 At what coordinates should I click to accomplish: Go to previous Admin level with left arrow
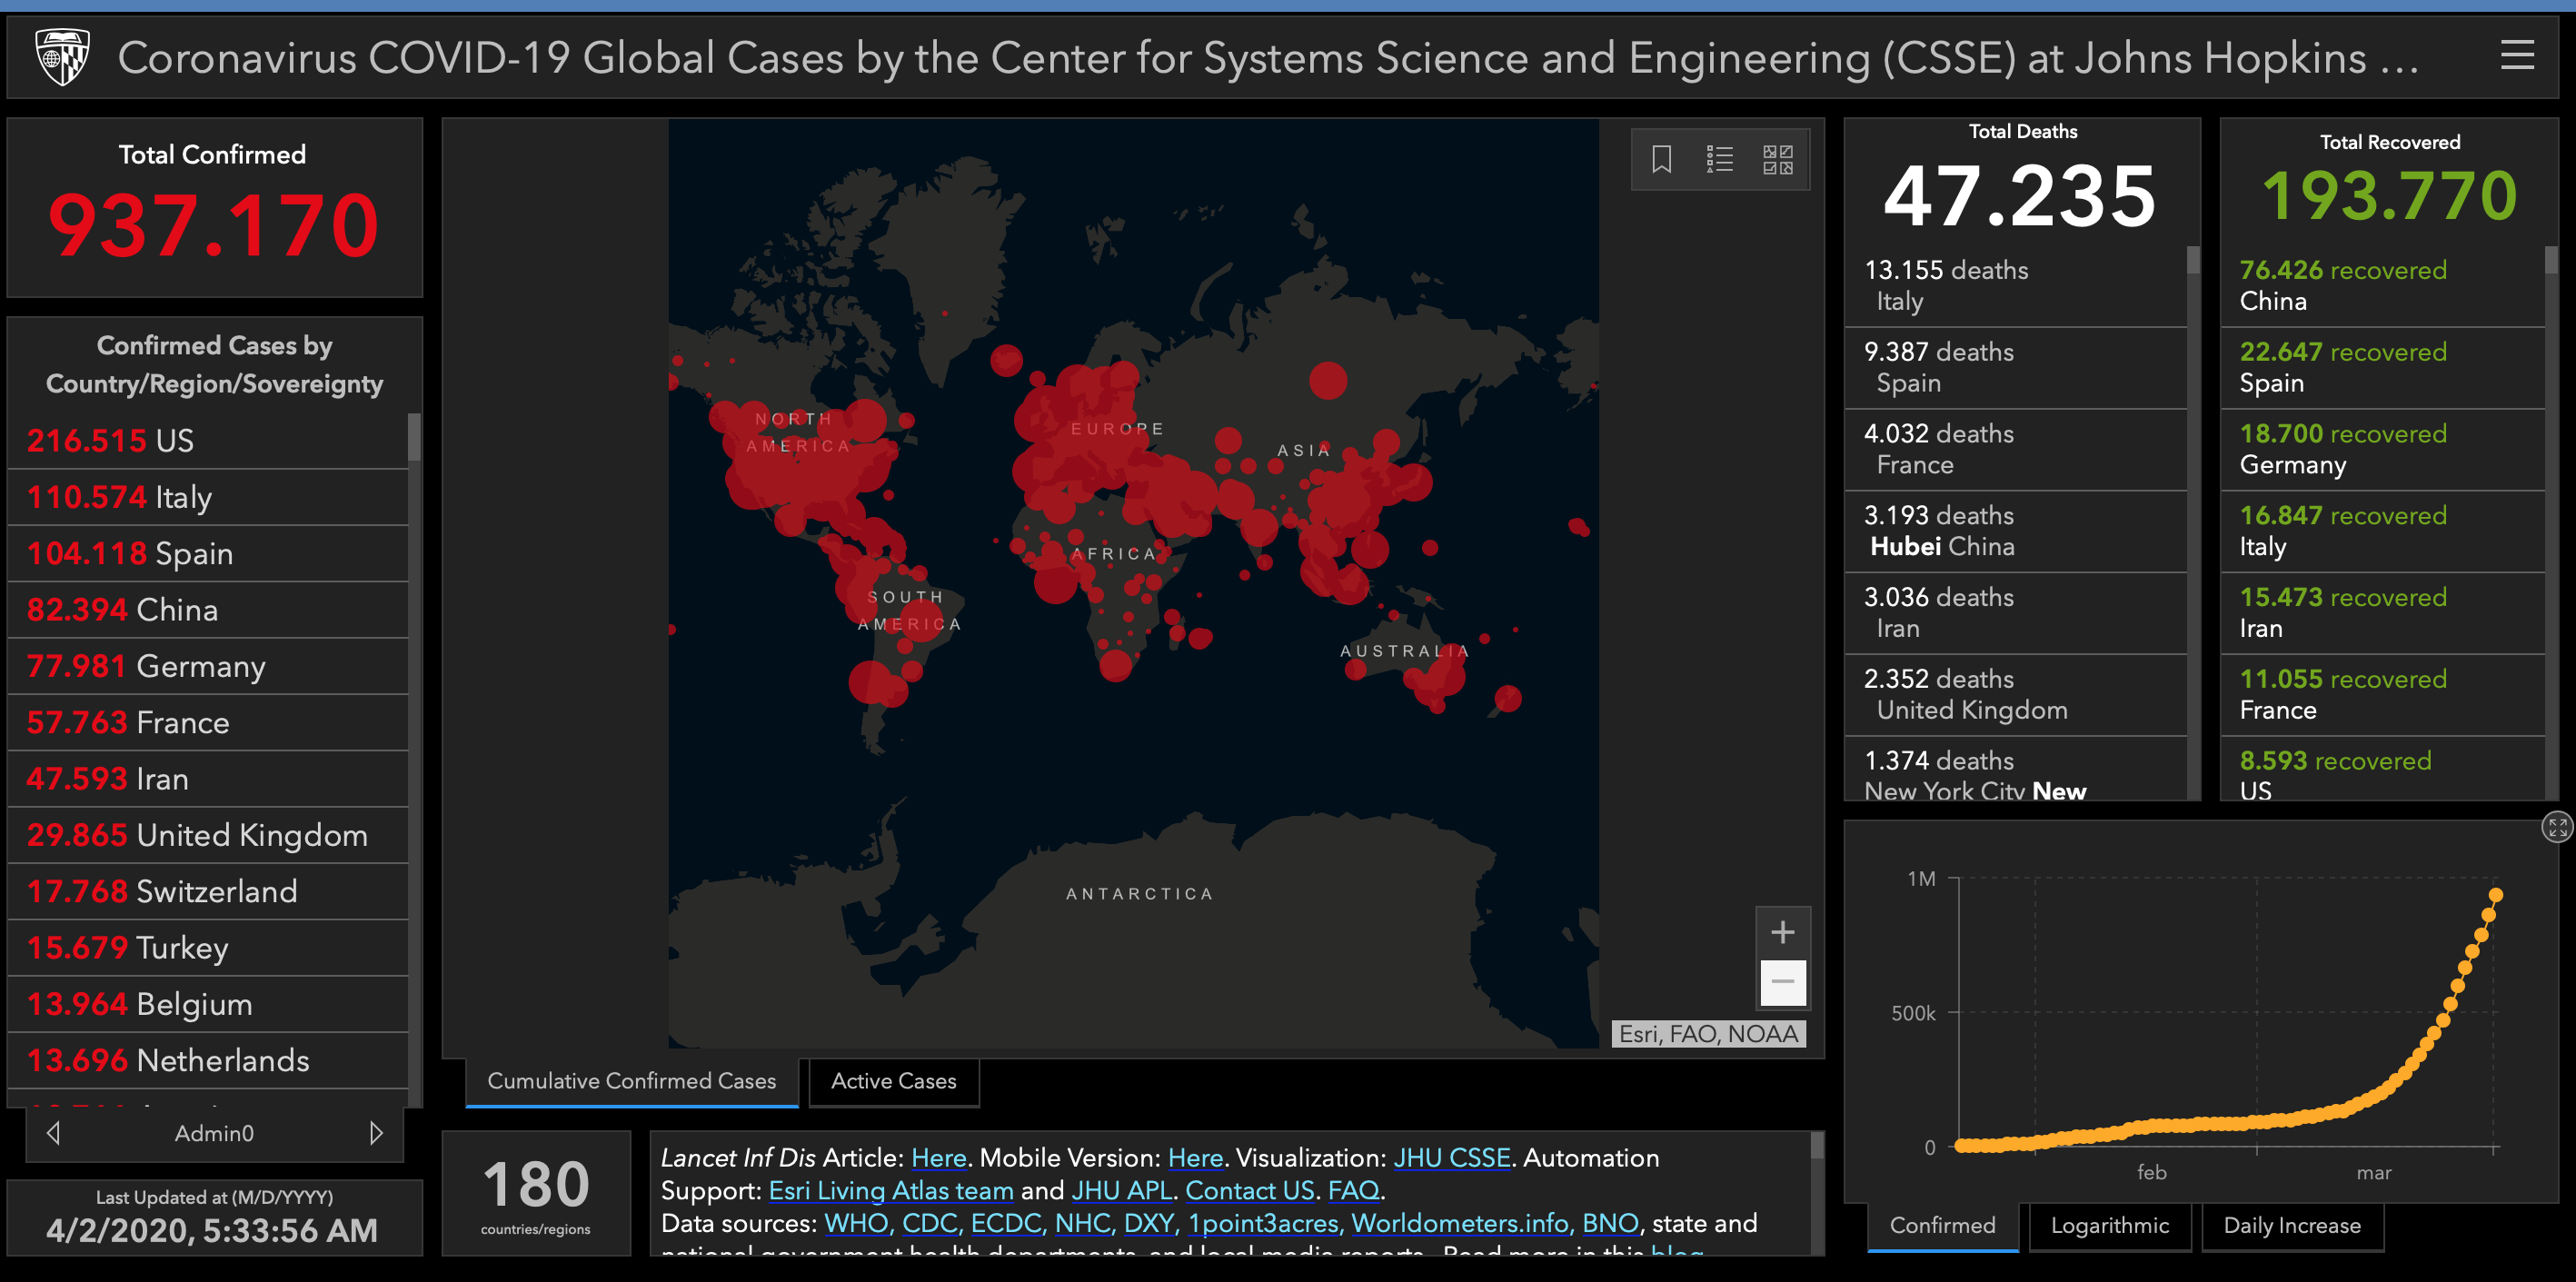pos(54,1132)
